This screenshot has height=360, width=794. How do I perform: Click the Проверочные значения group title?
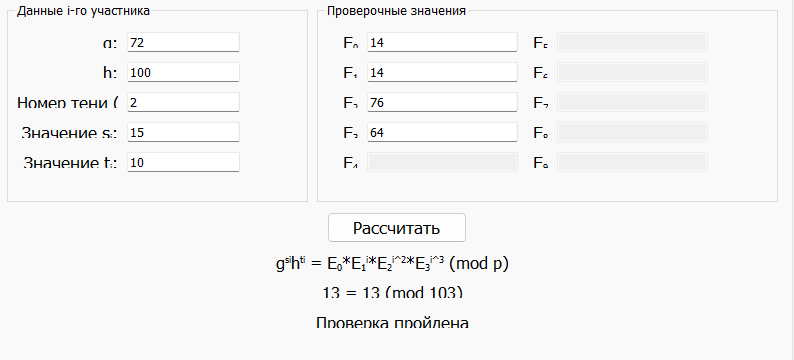[396, 11]
